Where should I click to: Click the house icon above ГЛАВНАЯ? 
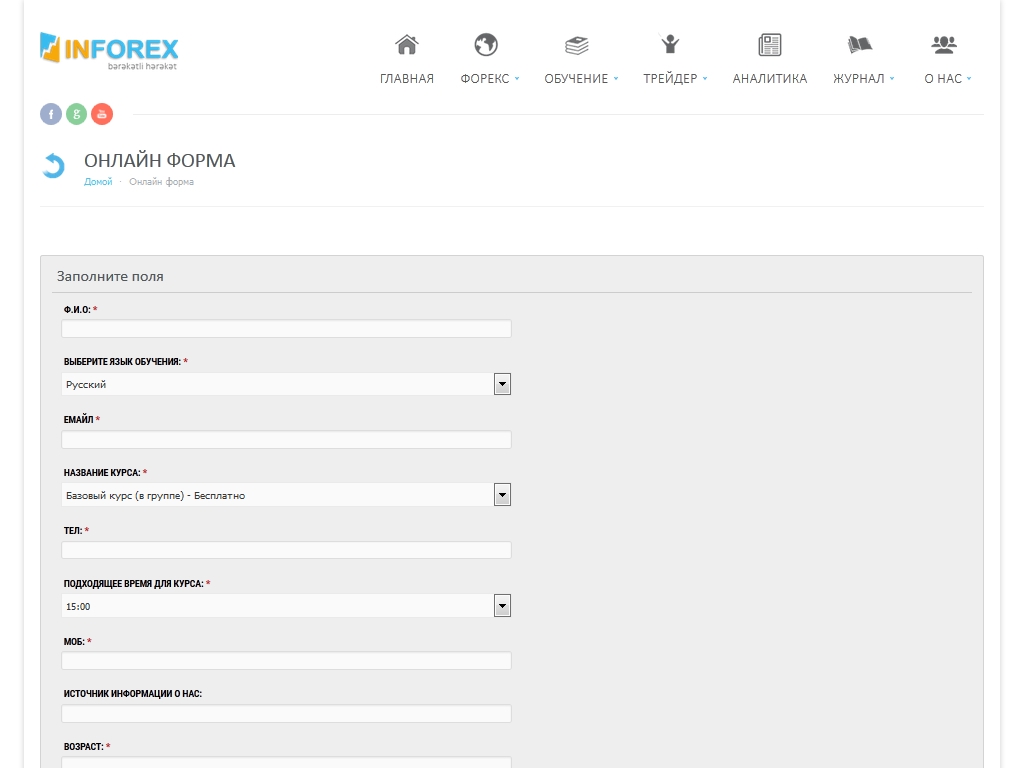(x=406, y=45)
